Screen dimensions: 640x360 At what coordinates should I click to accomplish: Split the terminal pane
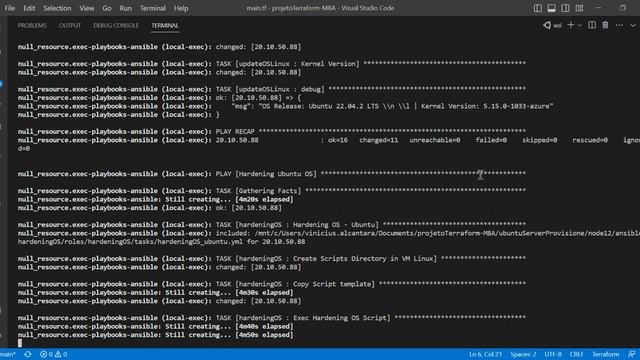(x=592, y=25)
